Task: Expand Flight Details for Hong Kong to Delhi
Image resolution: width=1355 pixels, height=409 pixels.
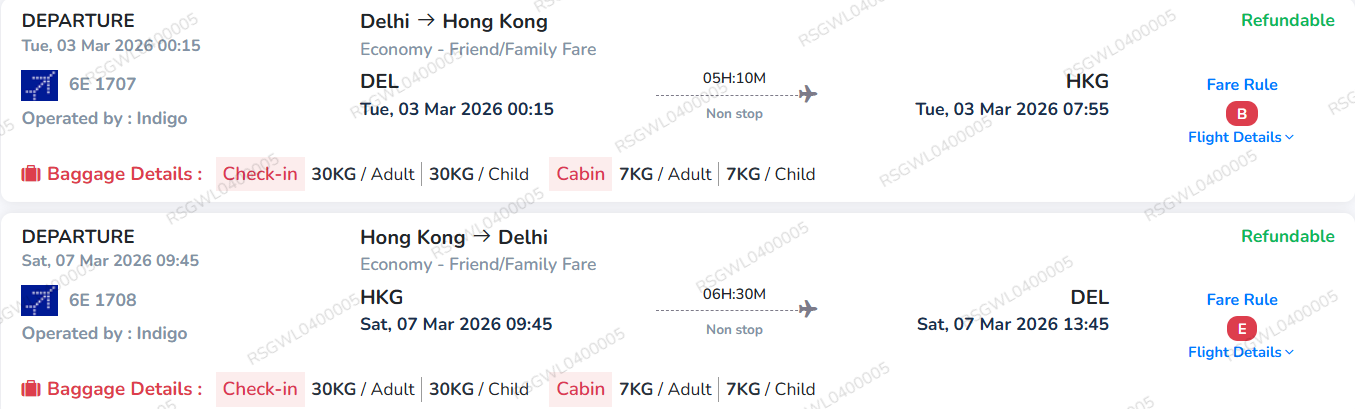Action: click(x=1240, y=352)
